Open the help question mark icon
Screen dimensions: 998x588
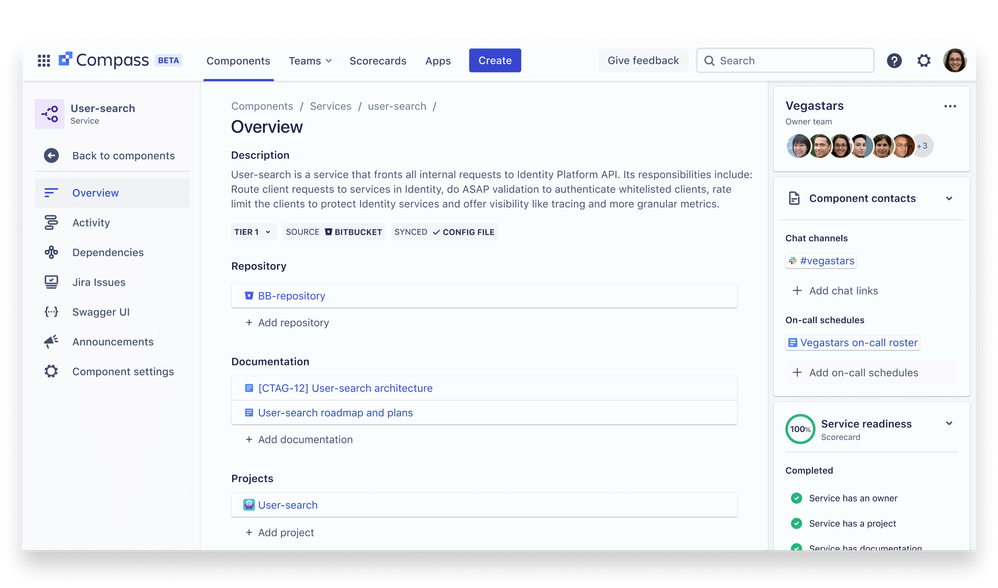[894, 60]
